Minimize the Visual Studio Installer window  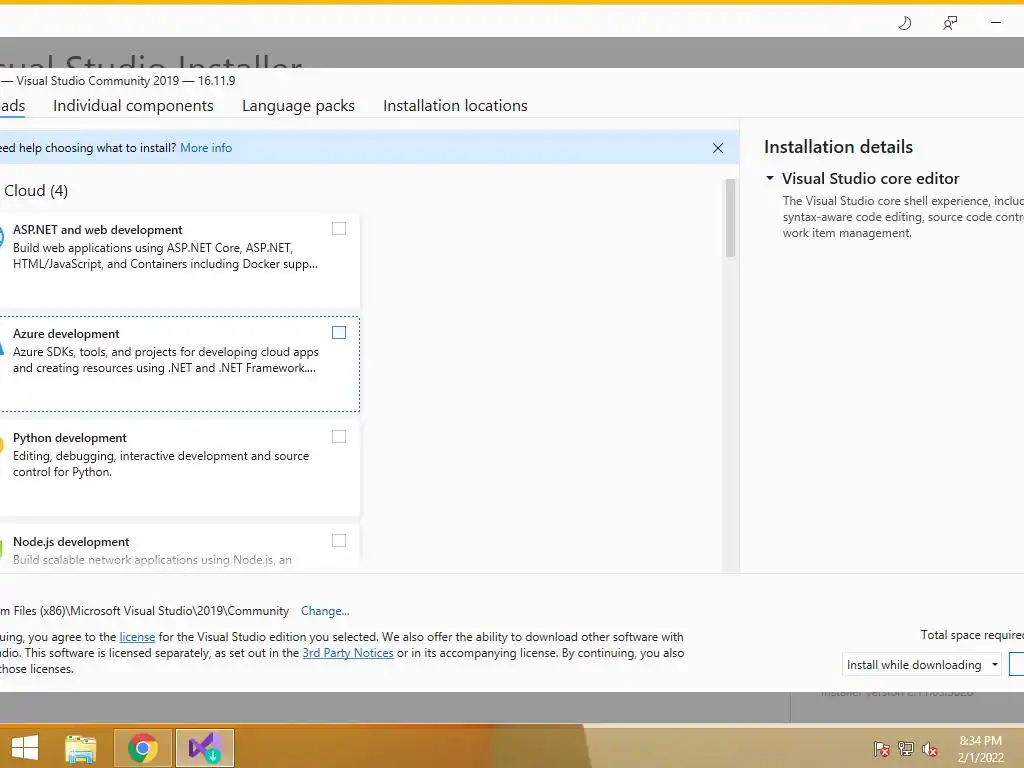pyautogui.click(x=995, y=23)
